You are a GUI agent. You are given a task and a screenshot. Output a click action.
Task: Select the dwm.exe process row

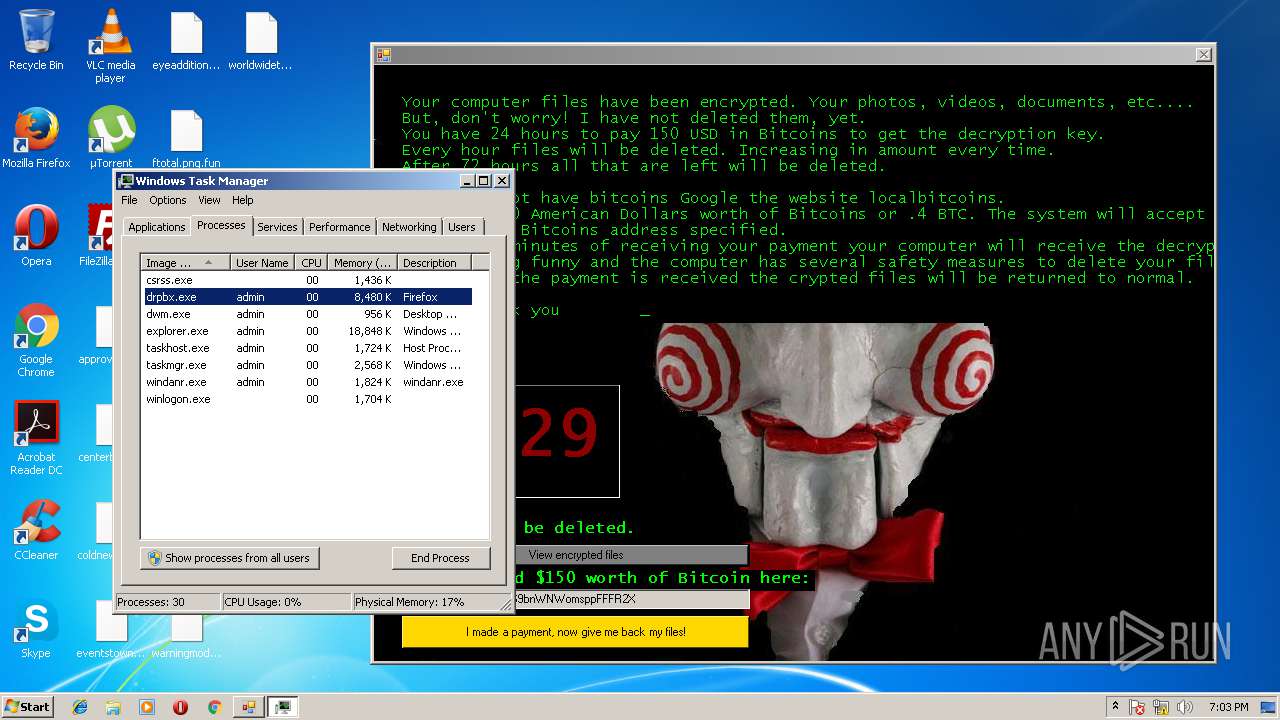[x=306, y=314]
